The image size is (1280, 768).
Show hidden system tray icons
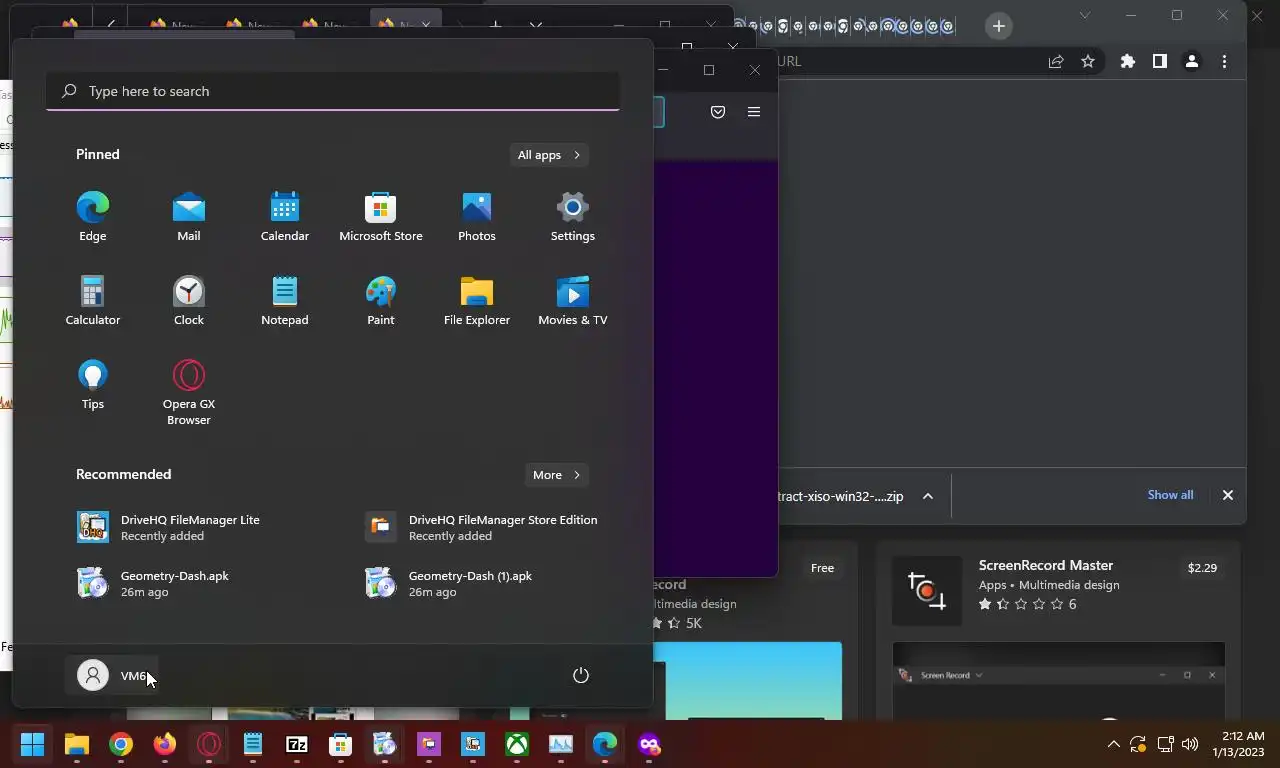(1113, 744)
